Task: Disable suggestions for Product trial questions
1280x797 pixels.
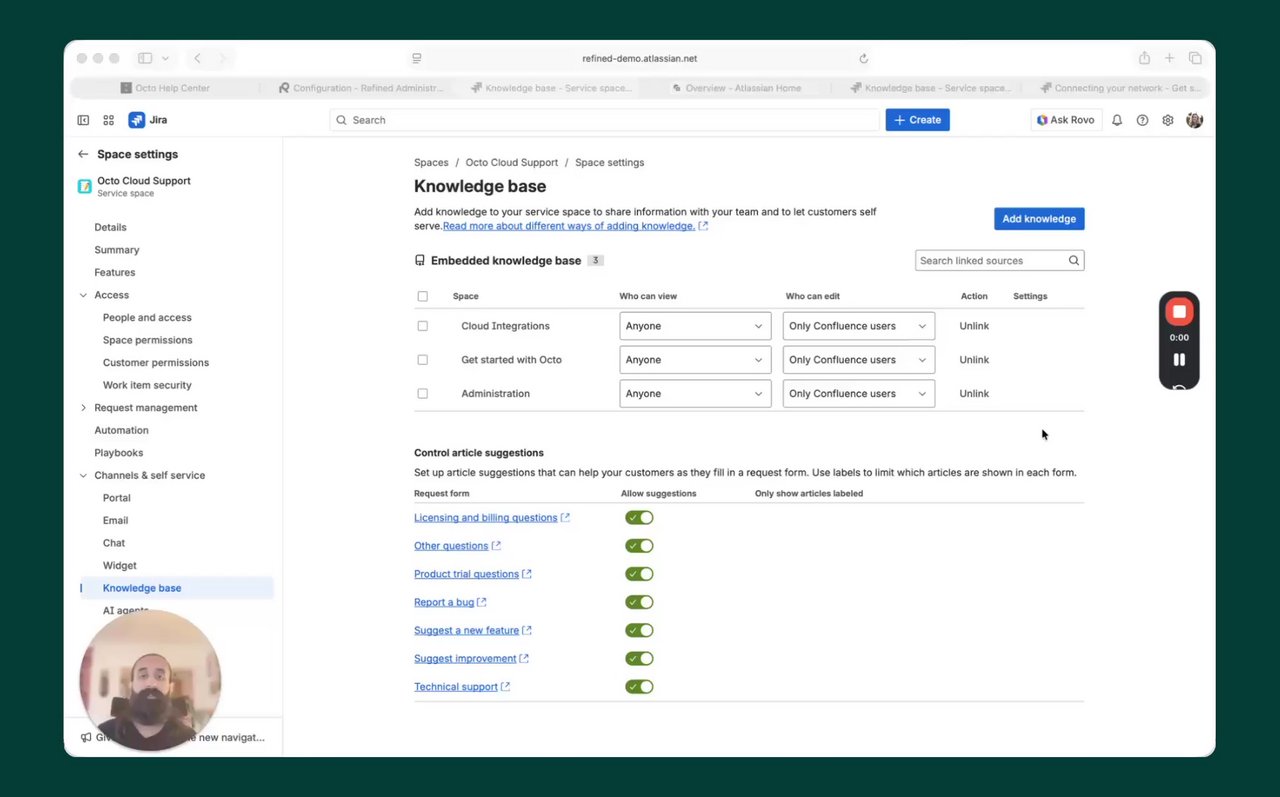Action: 639,574
